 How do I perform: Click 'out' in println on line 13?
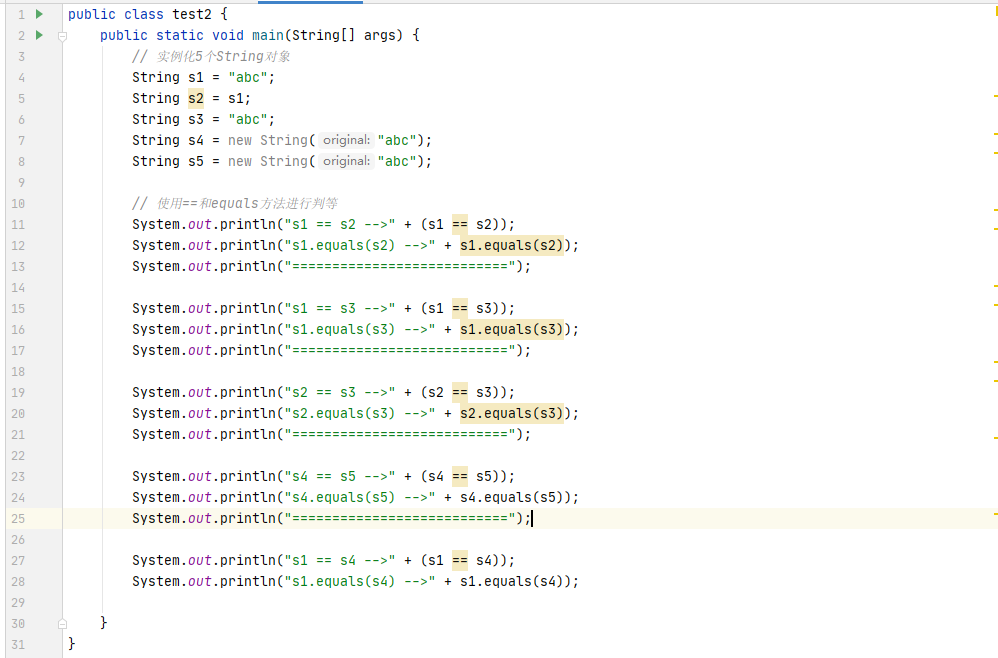(199, 266)
